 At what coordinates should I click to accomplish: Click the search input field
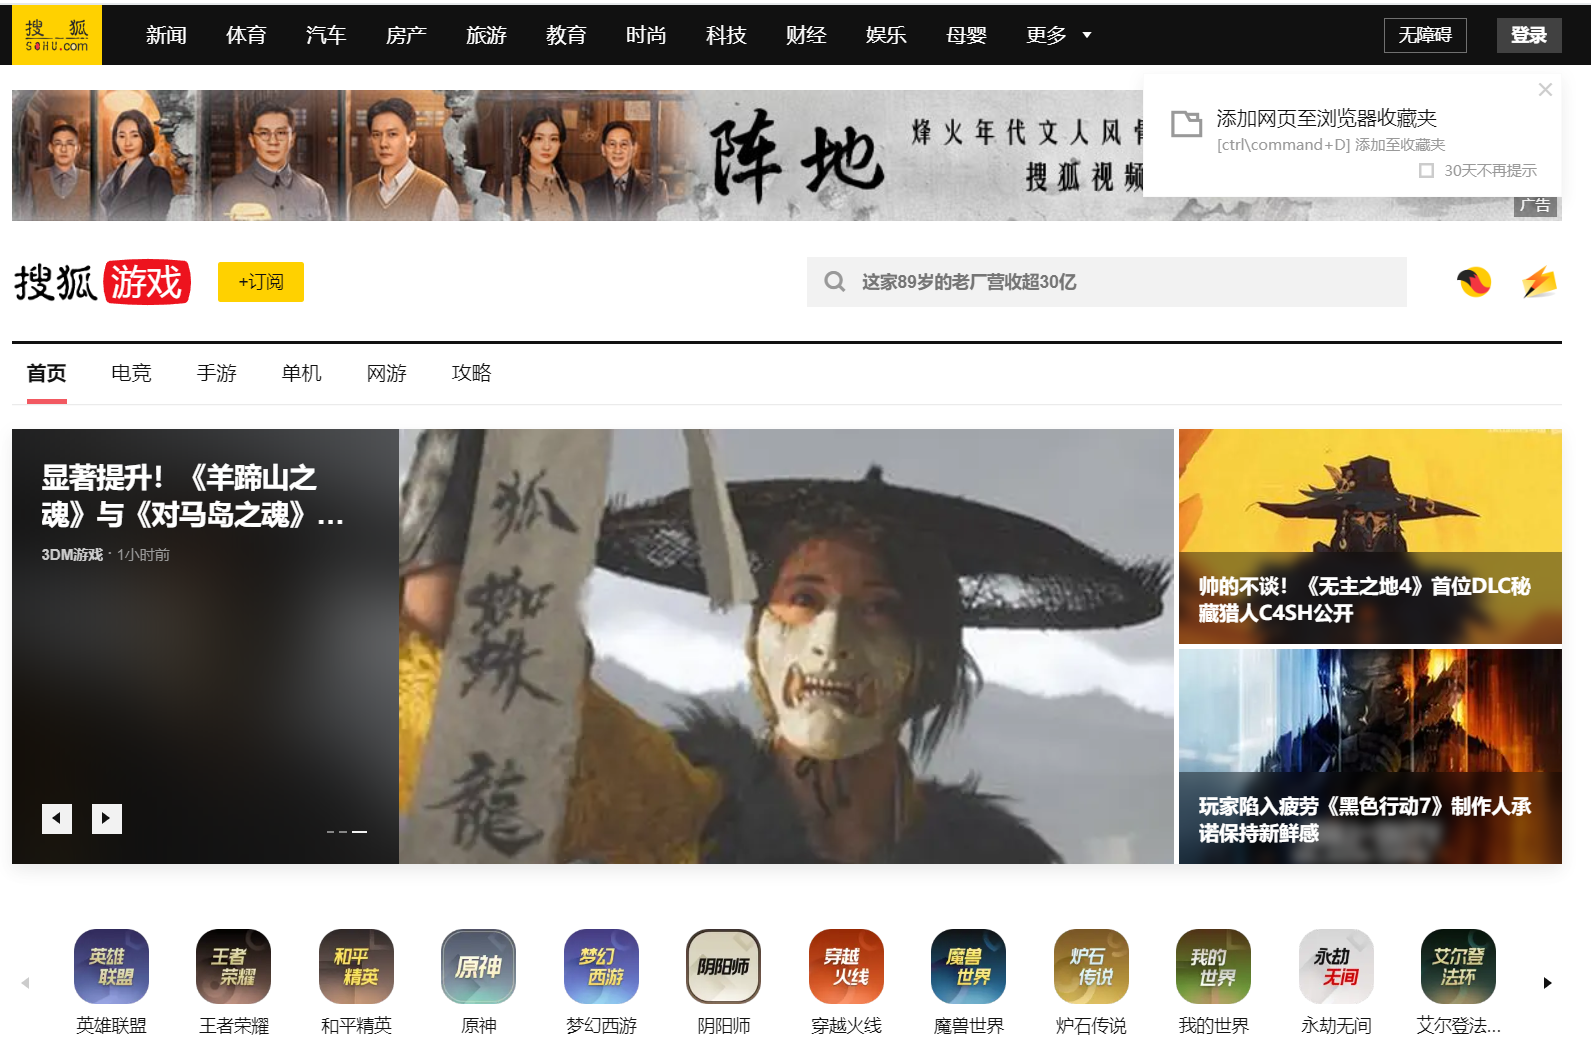coord(1120,282)
